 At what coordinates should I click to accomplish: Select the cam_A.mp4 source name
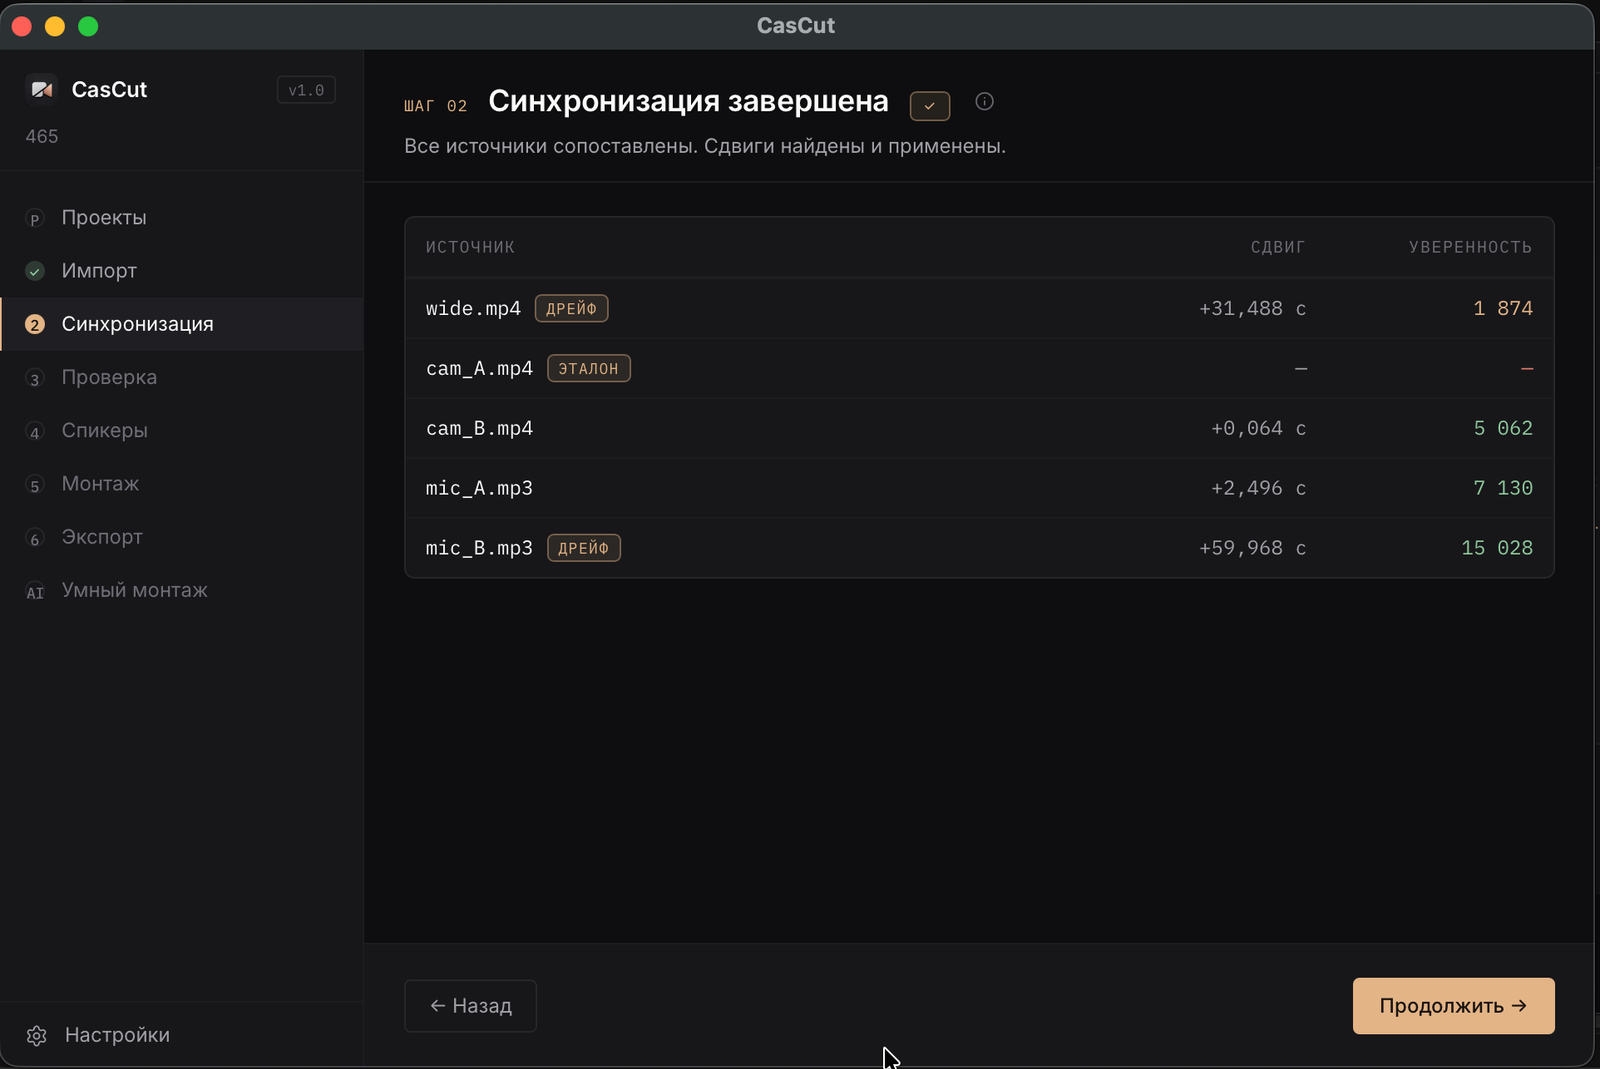[479, 368]
